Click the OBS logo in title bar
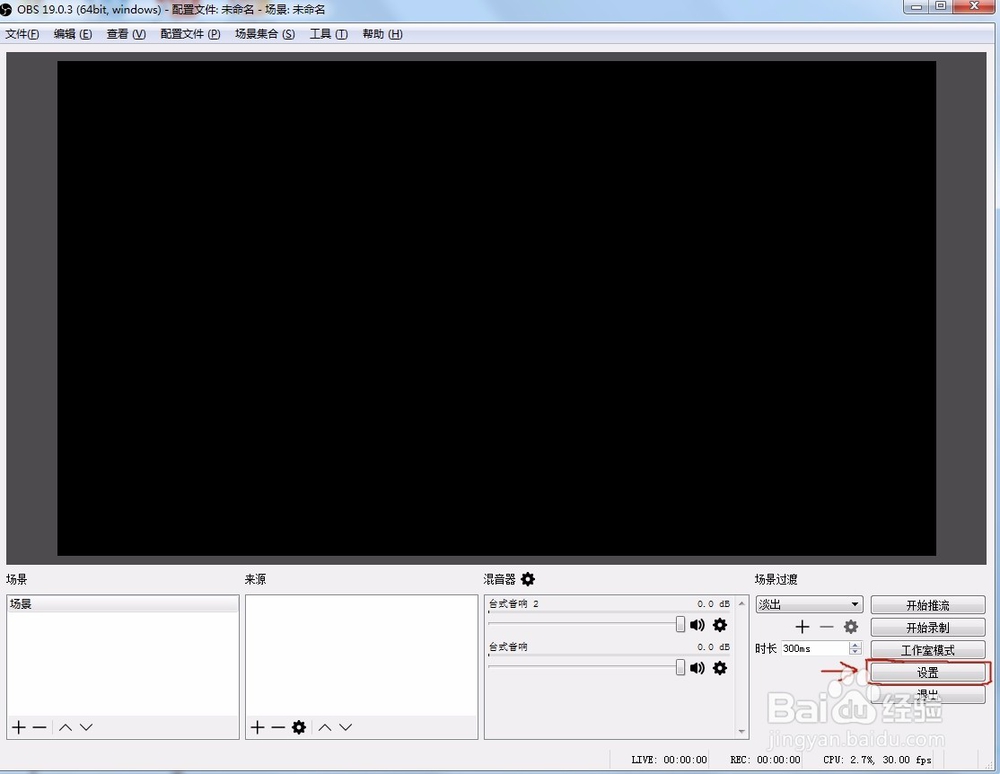Image resolution: width=1000 pixels, height=774 pixels. 6,10
